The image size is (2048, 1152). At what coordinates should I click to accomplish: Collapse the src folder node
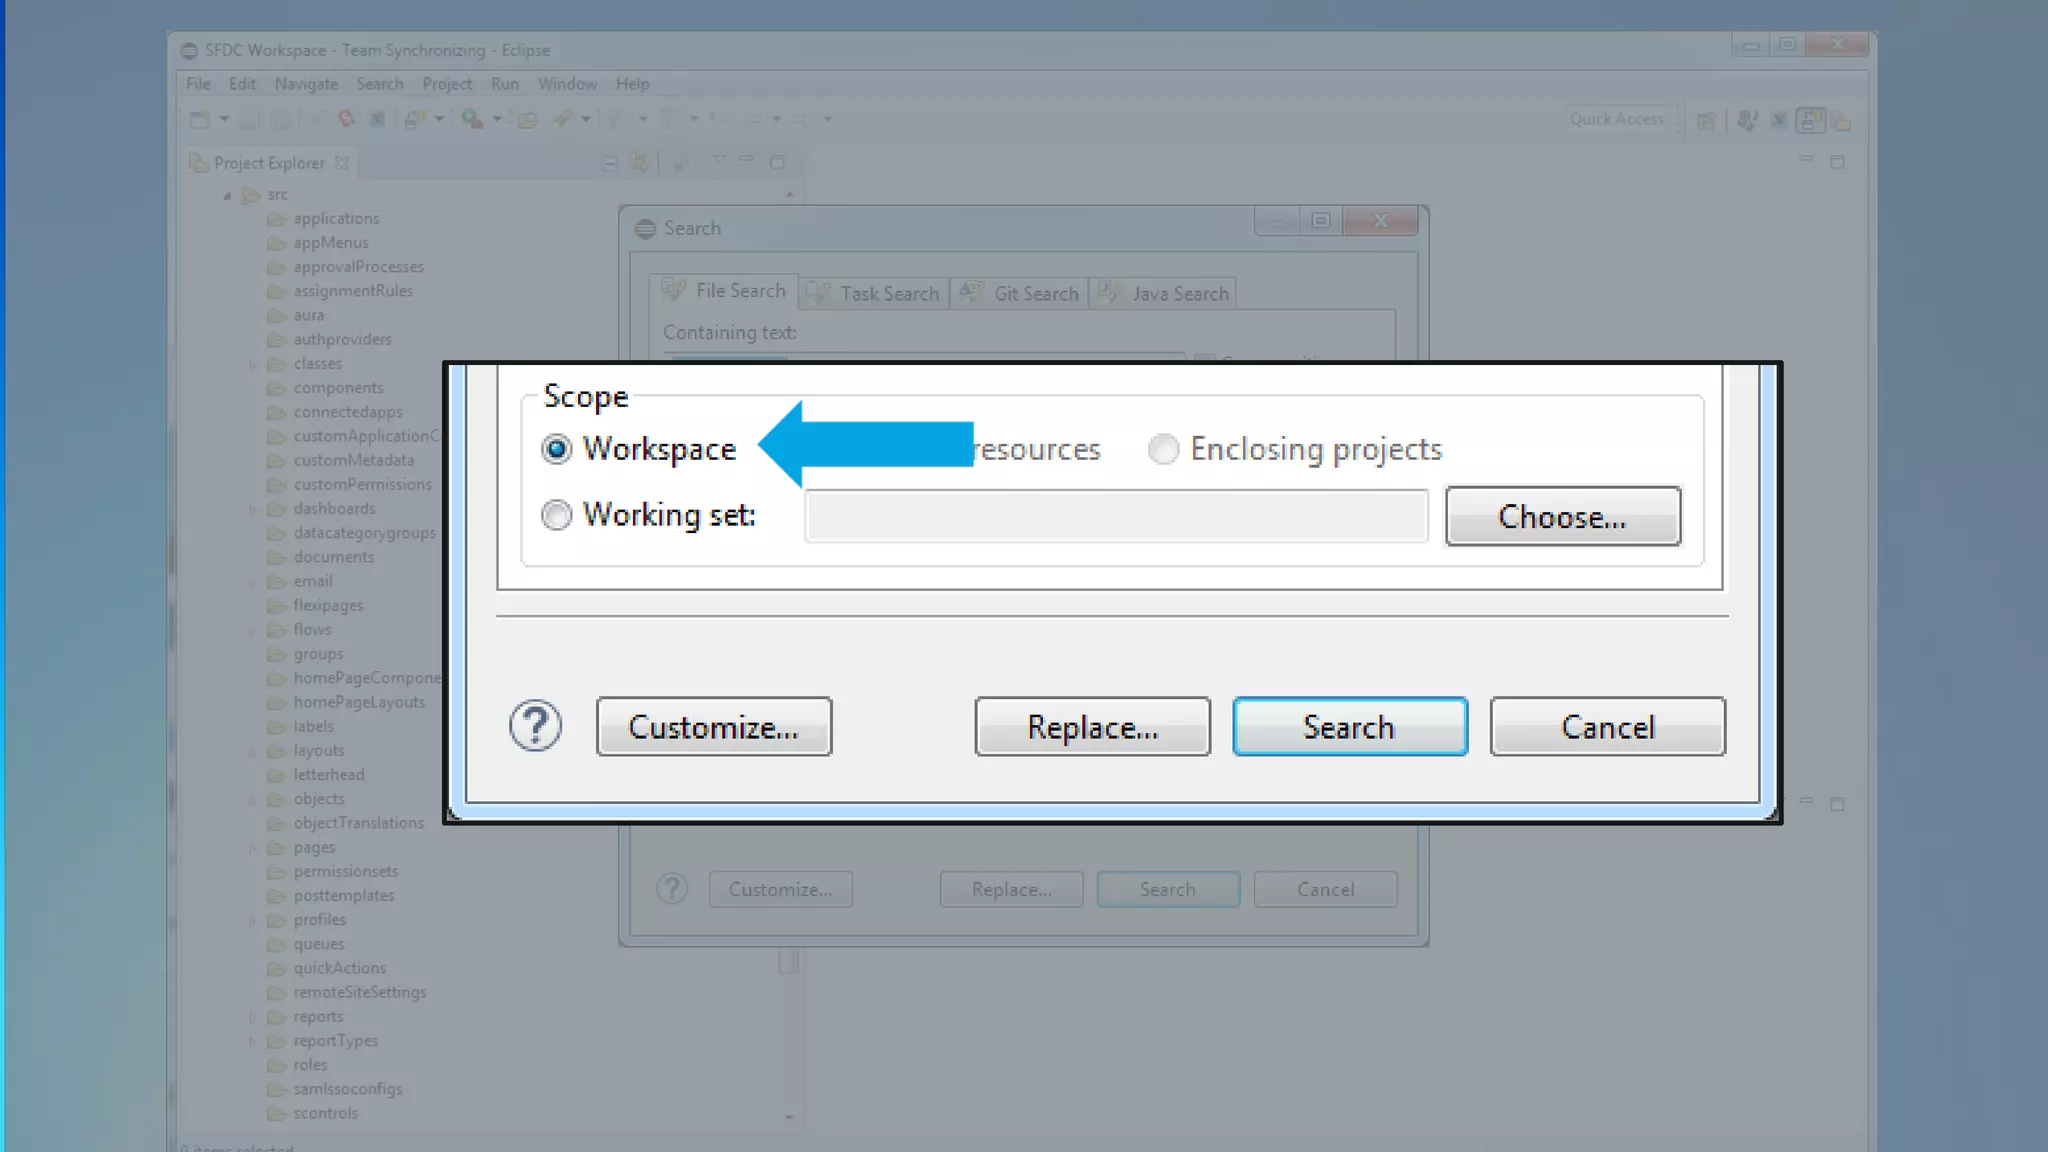[228, 196]
